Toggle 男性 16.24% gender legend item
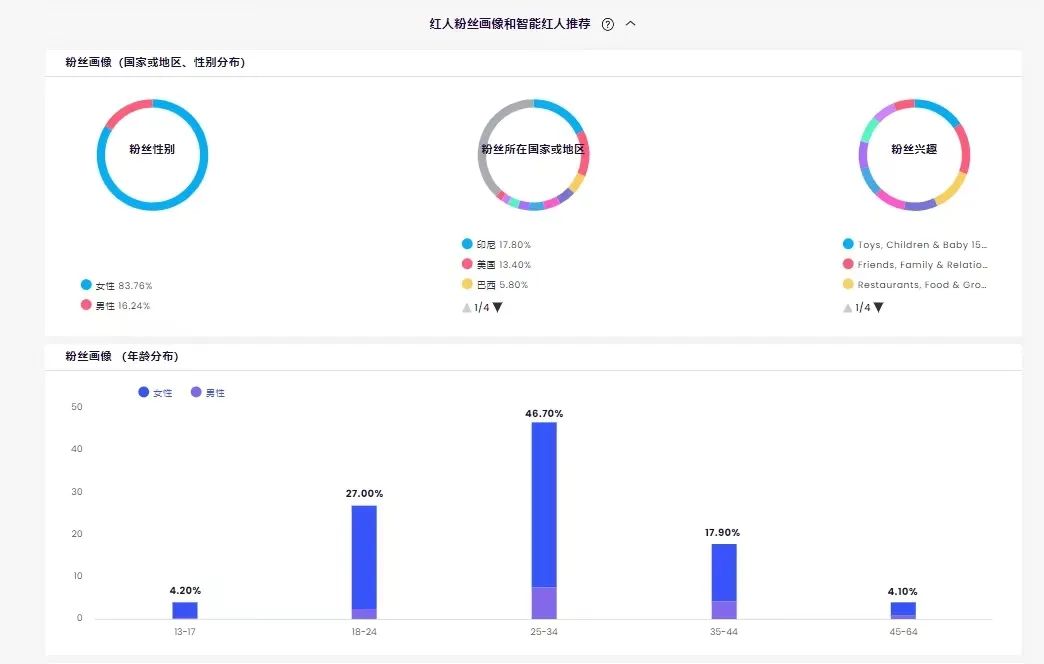The height and width of the screenshot is (664, 1044). (115, 305)
